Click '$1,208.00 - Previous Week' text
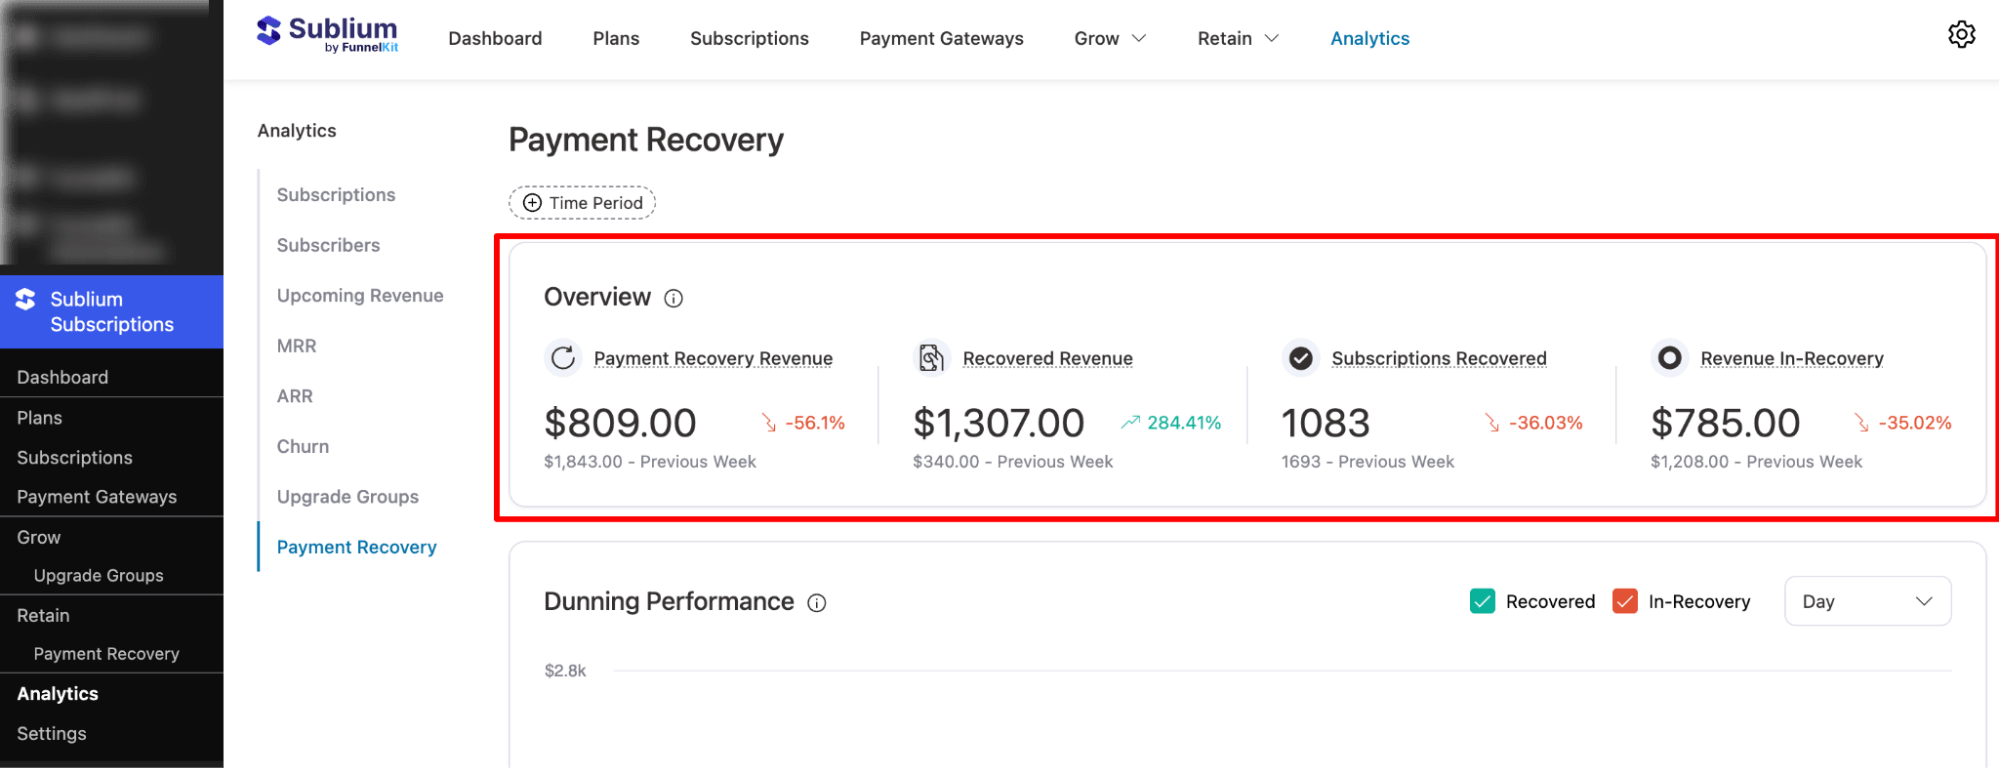The image size is (1999, 769). [1757, 462]
